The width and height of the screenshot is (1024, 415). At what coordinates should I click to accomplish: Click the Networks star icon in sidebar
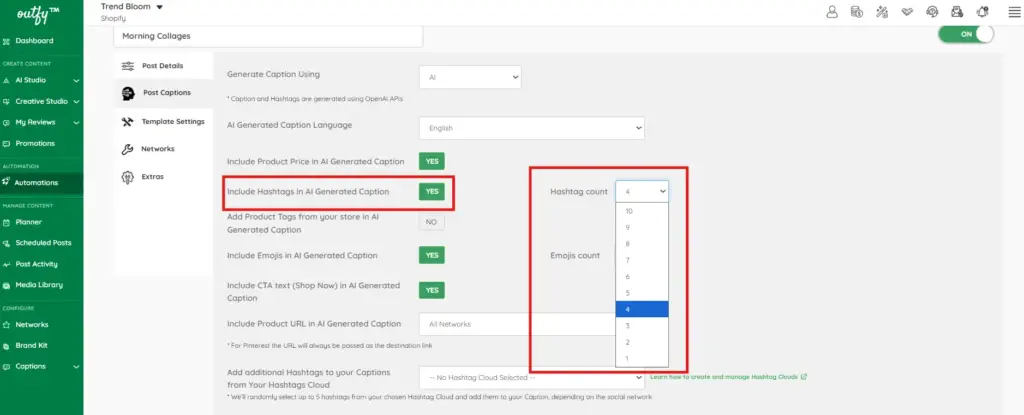click(x=7, y=325)
